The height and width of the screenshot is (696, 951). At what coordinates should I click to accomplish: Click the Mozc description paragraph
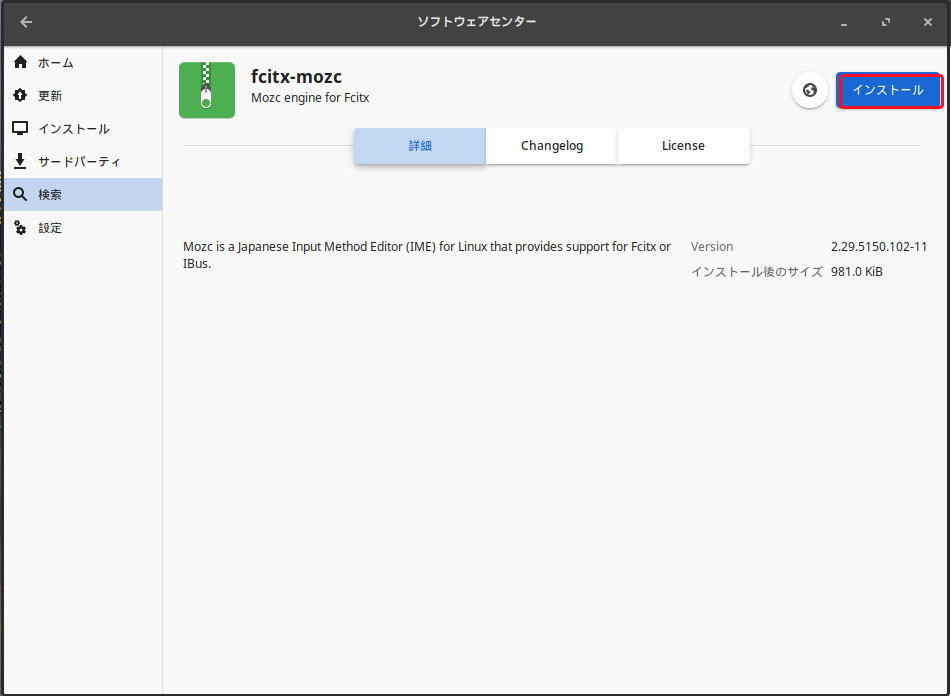click(x=427, y=255)
